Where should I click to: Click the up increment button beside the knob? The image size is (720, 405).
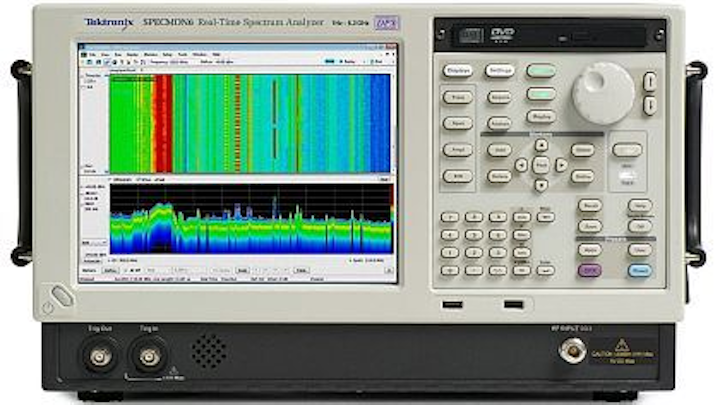(x=650, y=81)
